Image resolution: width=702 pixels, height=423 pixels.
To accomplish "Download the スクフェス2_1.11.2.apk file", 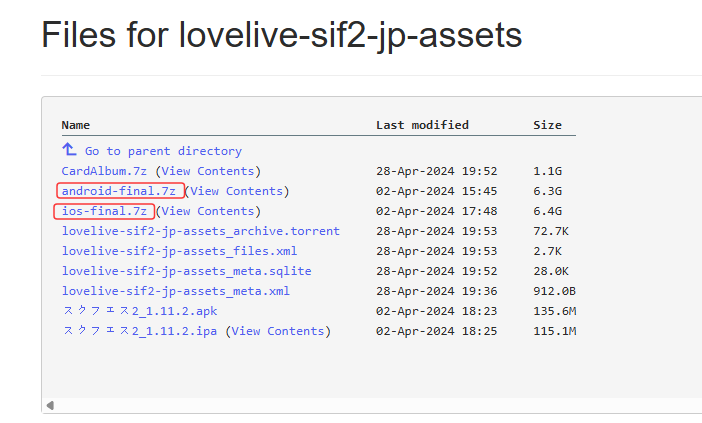I will click(140, 311).
